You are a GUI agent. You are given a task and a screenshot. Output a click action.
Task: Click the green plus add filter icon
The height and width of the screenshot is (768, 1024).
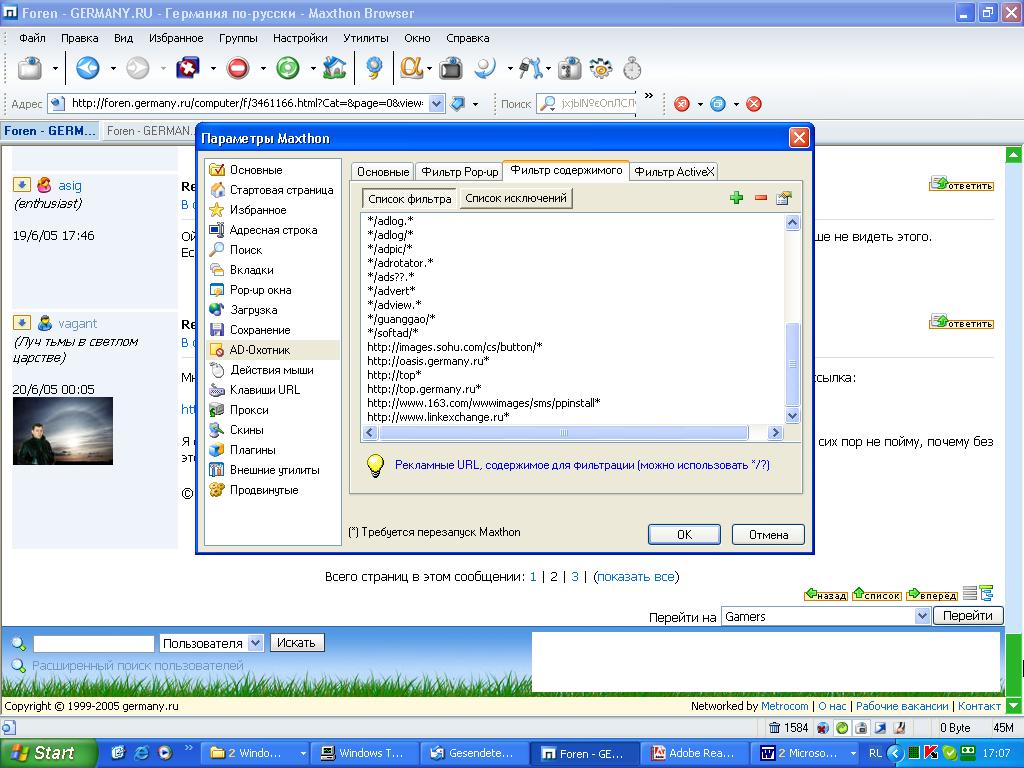click(737, 198)
